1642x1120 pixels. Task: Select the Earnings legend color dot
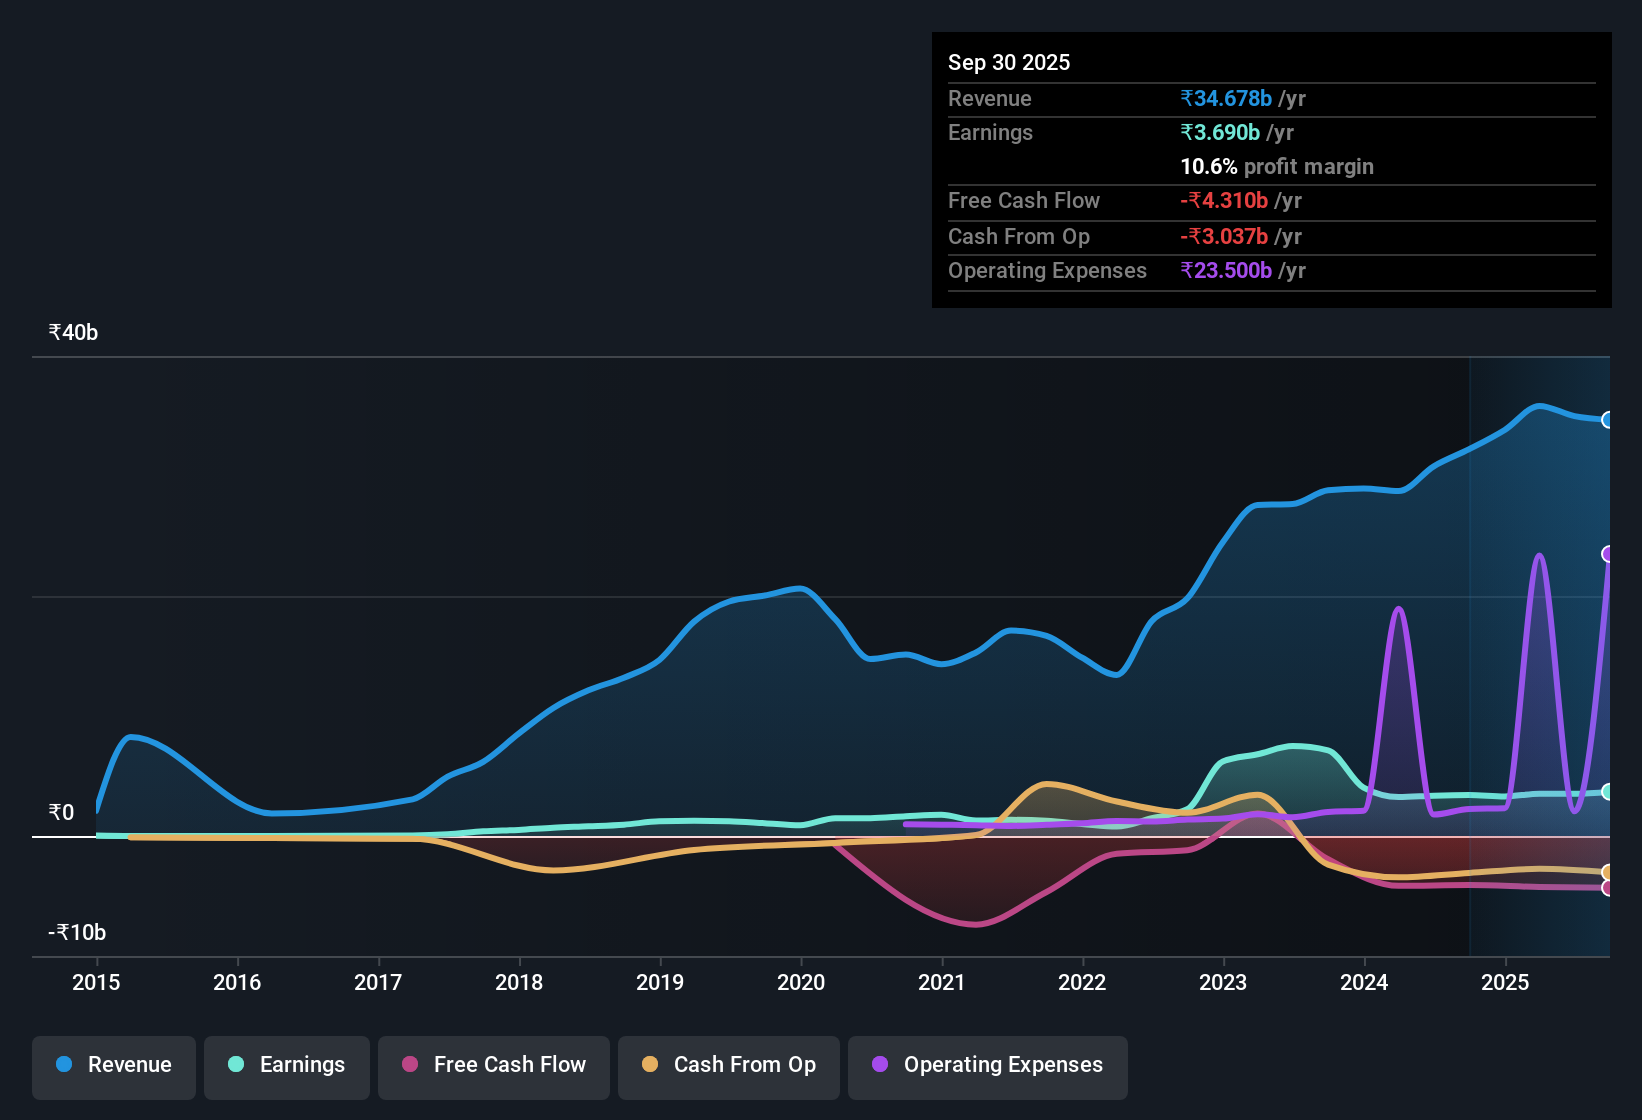point(237,1065)
